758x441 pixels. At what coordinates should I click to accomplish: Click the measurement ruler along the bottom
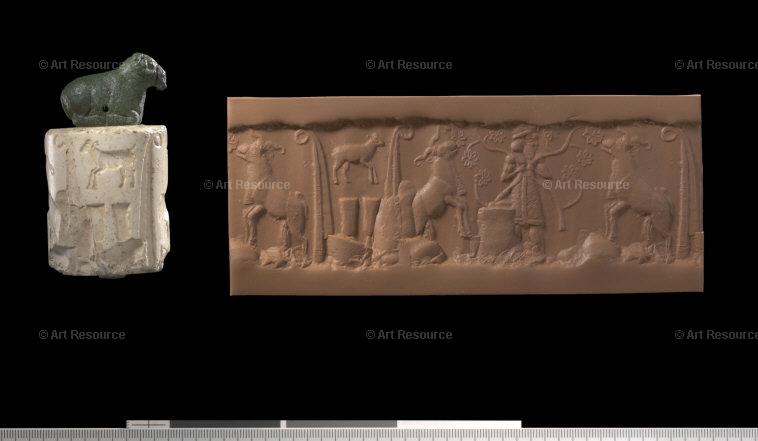pyautogui.click(x=379, y=434)
